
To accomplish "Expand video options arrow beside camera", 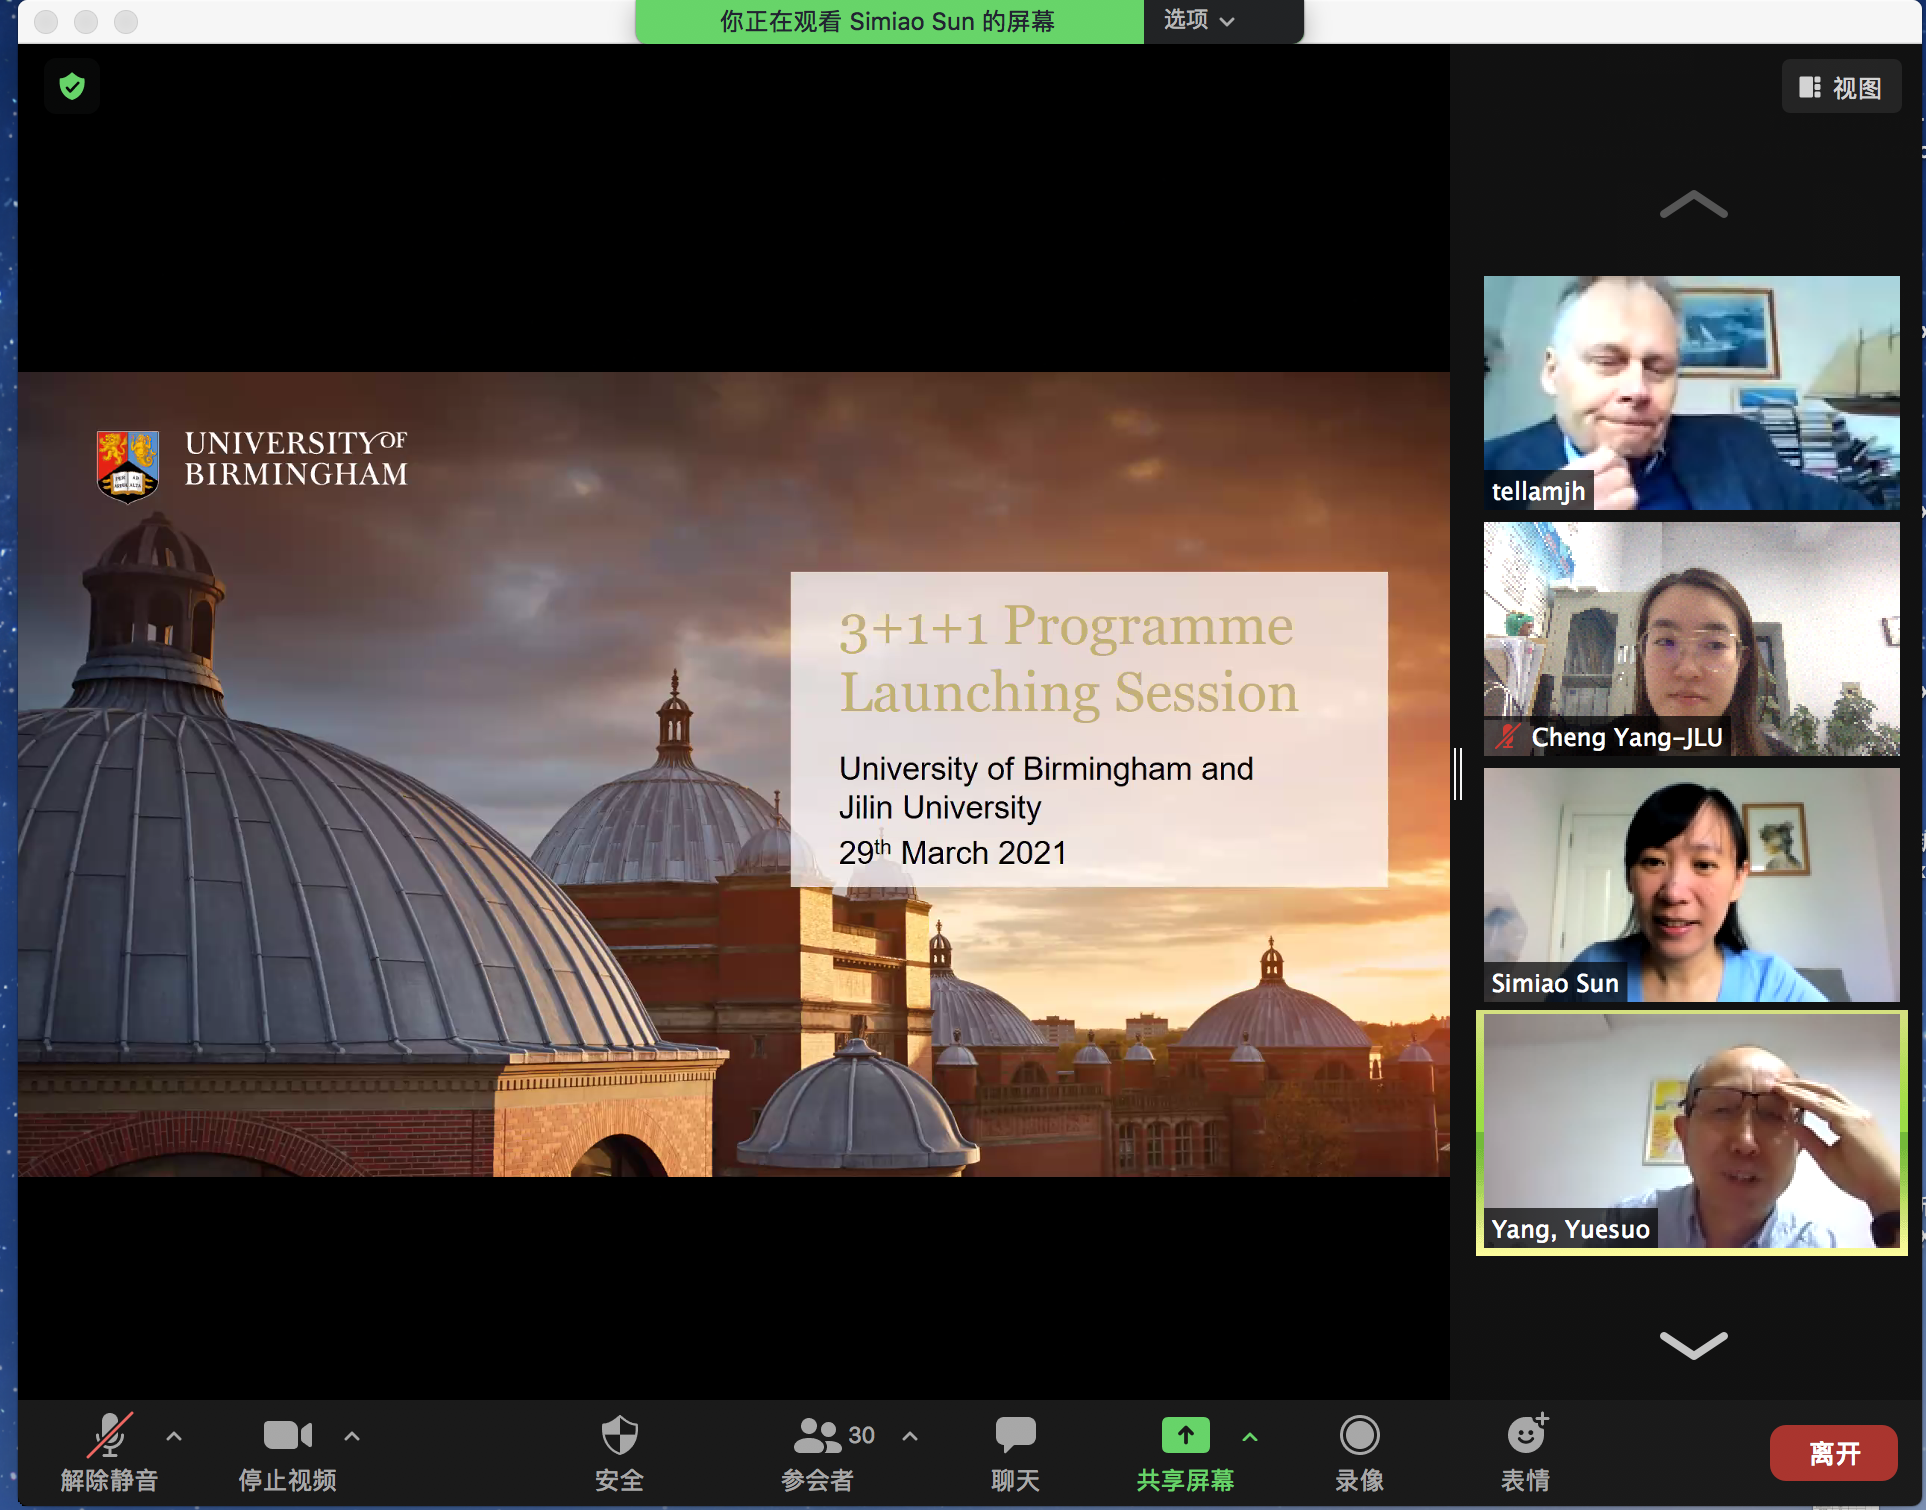I will click(x=352, y=1436).
